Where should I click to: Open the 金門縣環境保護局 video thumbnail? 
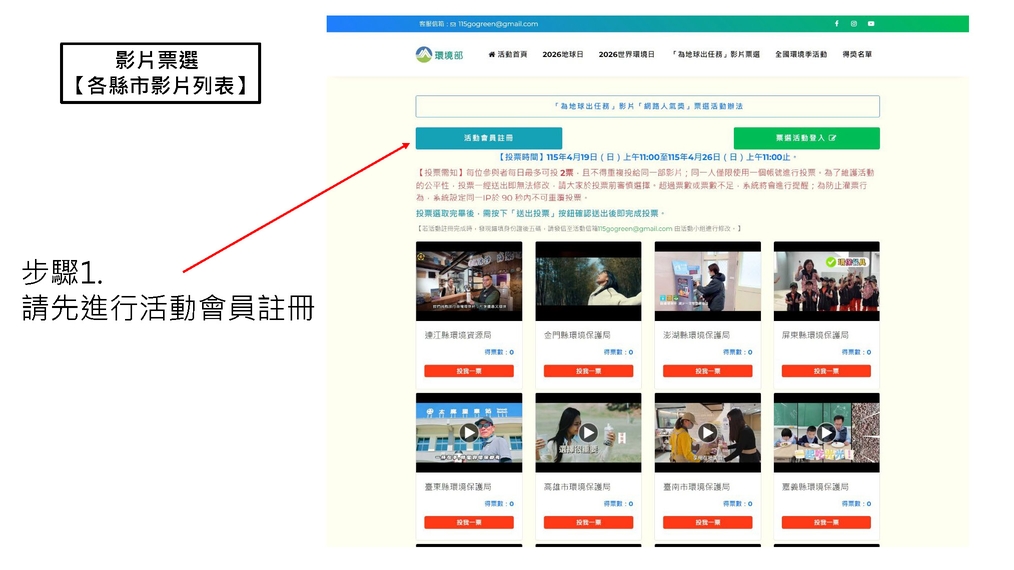(x=588, y=281)
